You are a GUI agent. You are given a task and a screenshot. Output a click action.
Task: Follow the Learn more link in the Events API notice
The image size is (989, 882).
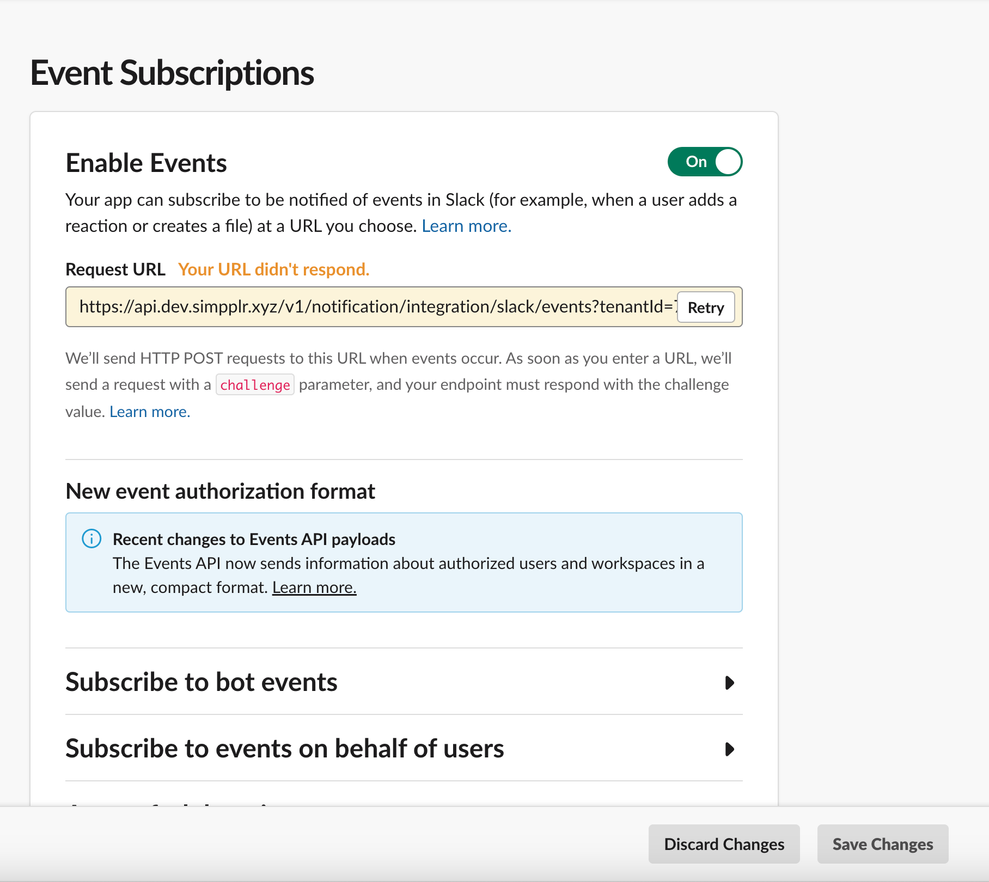click(313, 587)
